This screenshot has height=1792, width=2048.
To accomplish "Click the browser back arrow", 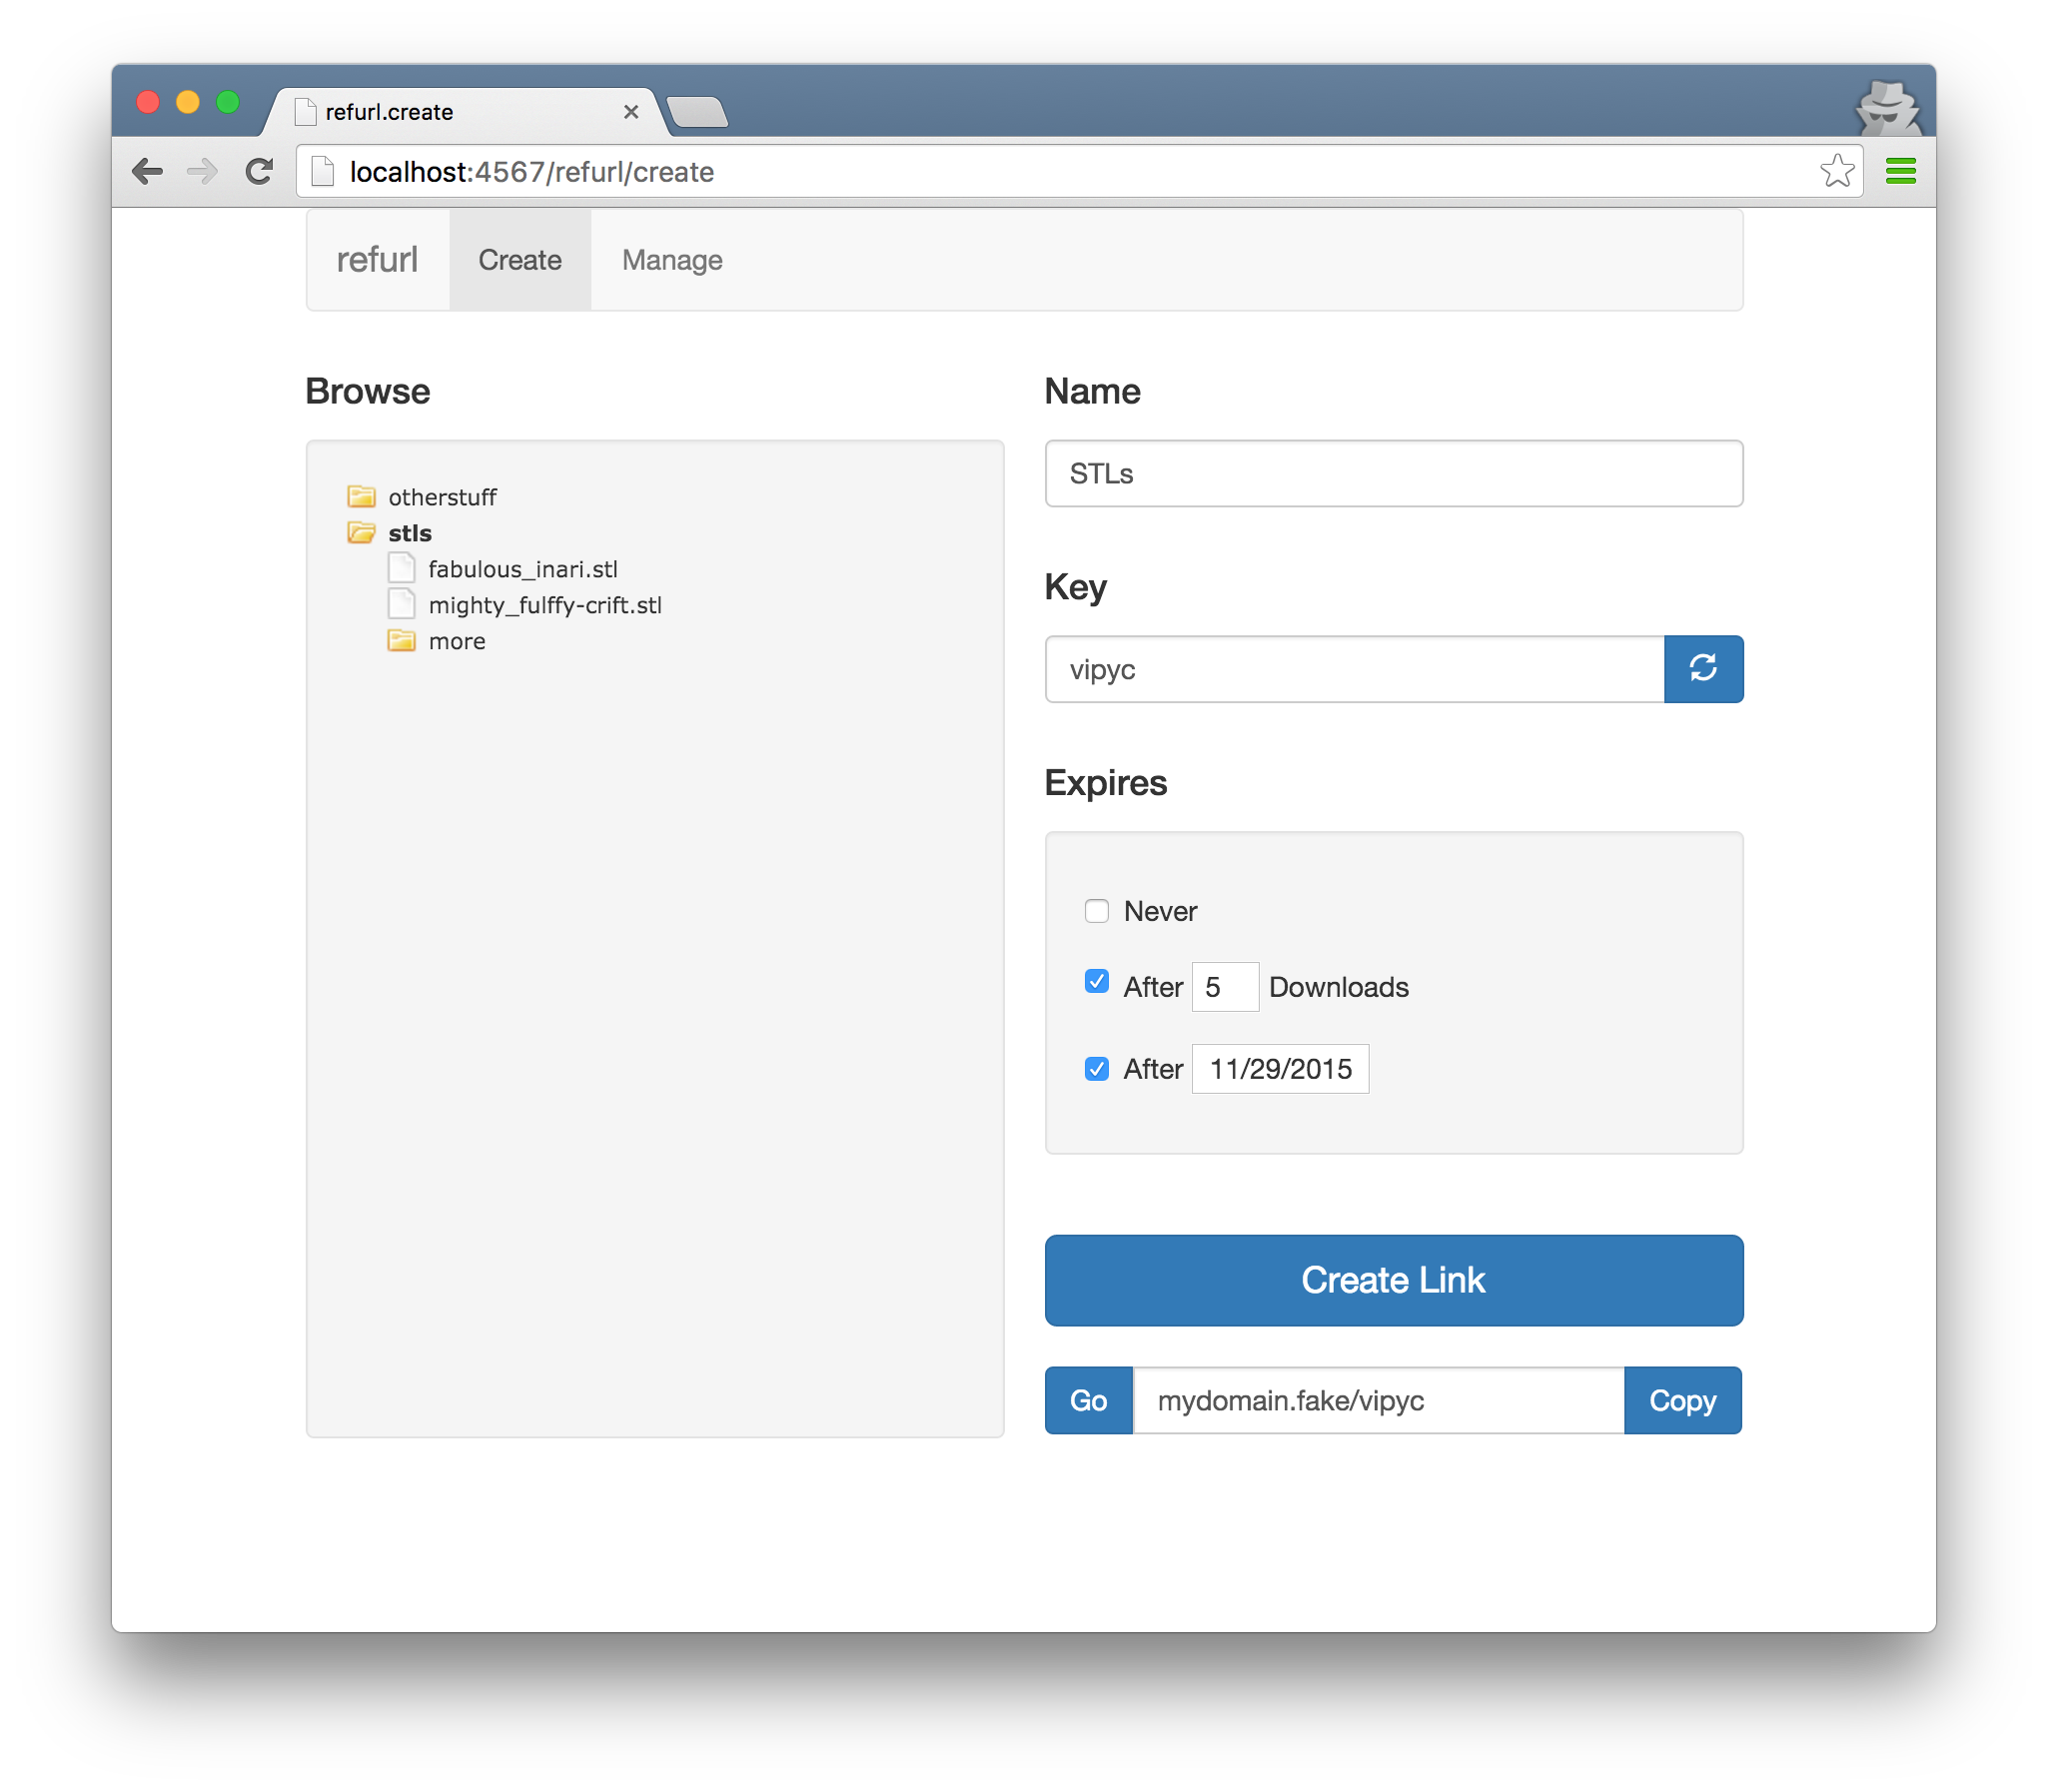I will (x=148, y=172).
